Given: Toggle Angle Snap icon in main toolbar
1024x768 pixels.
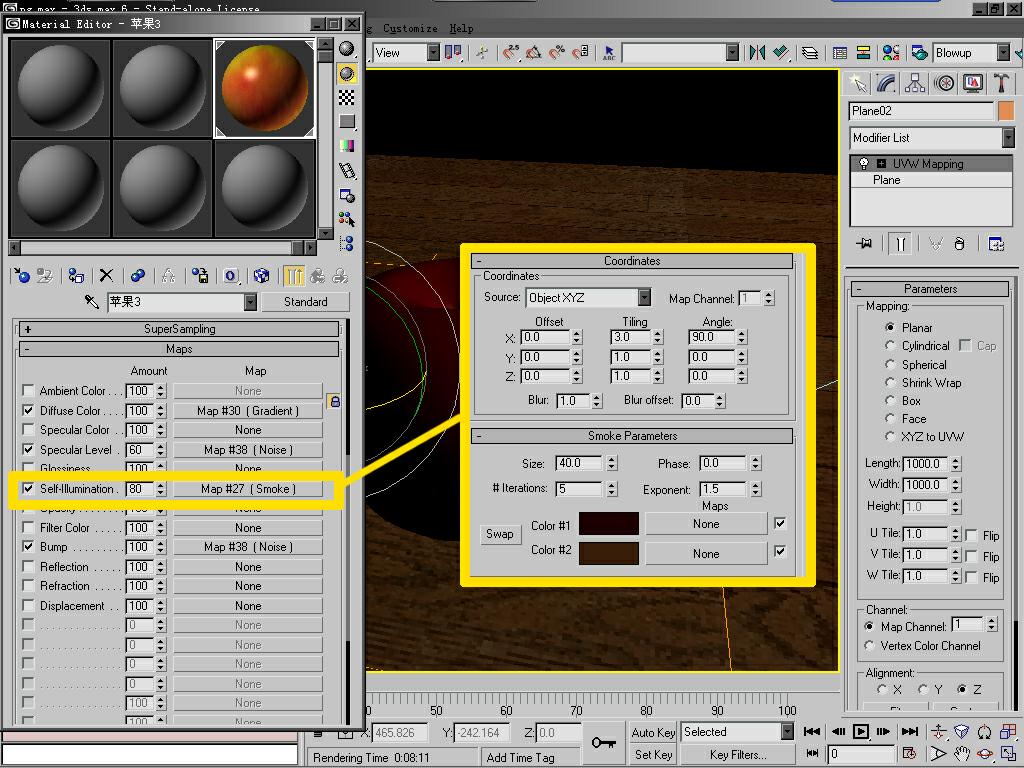Looking at the screenshot, I should pos(534,52).
